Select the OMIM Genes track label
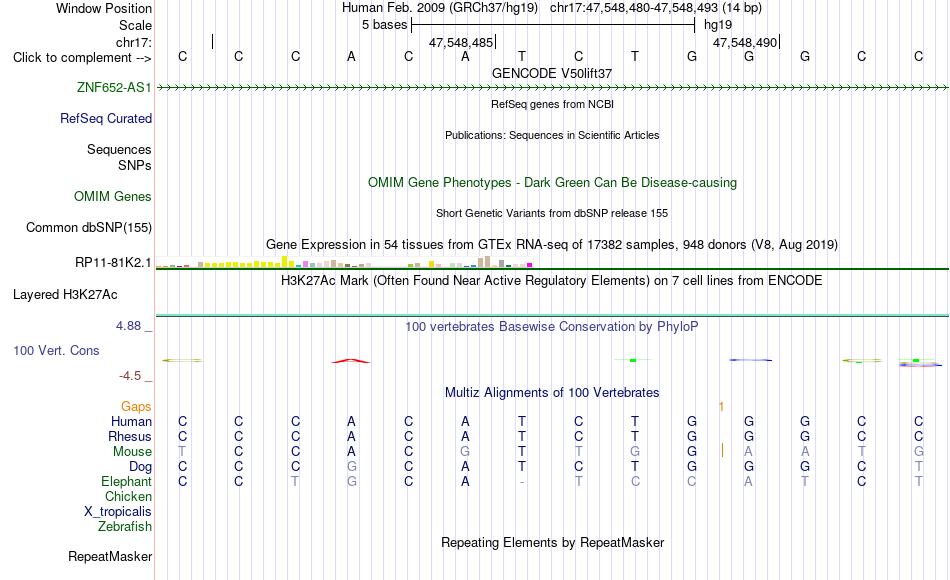The image size is (950, 580). [113, 196]
